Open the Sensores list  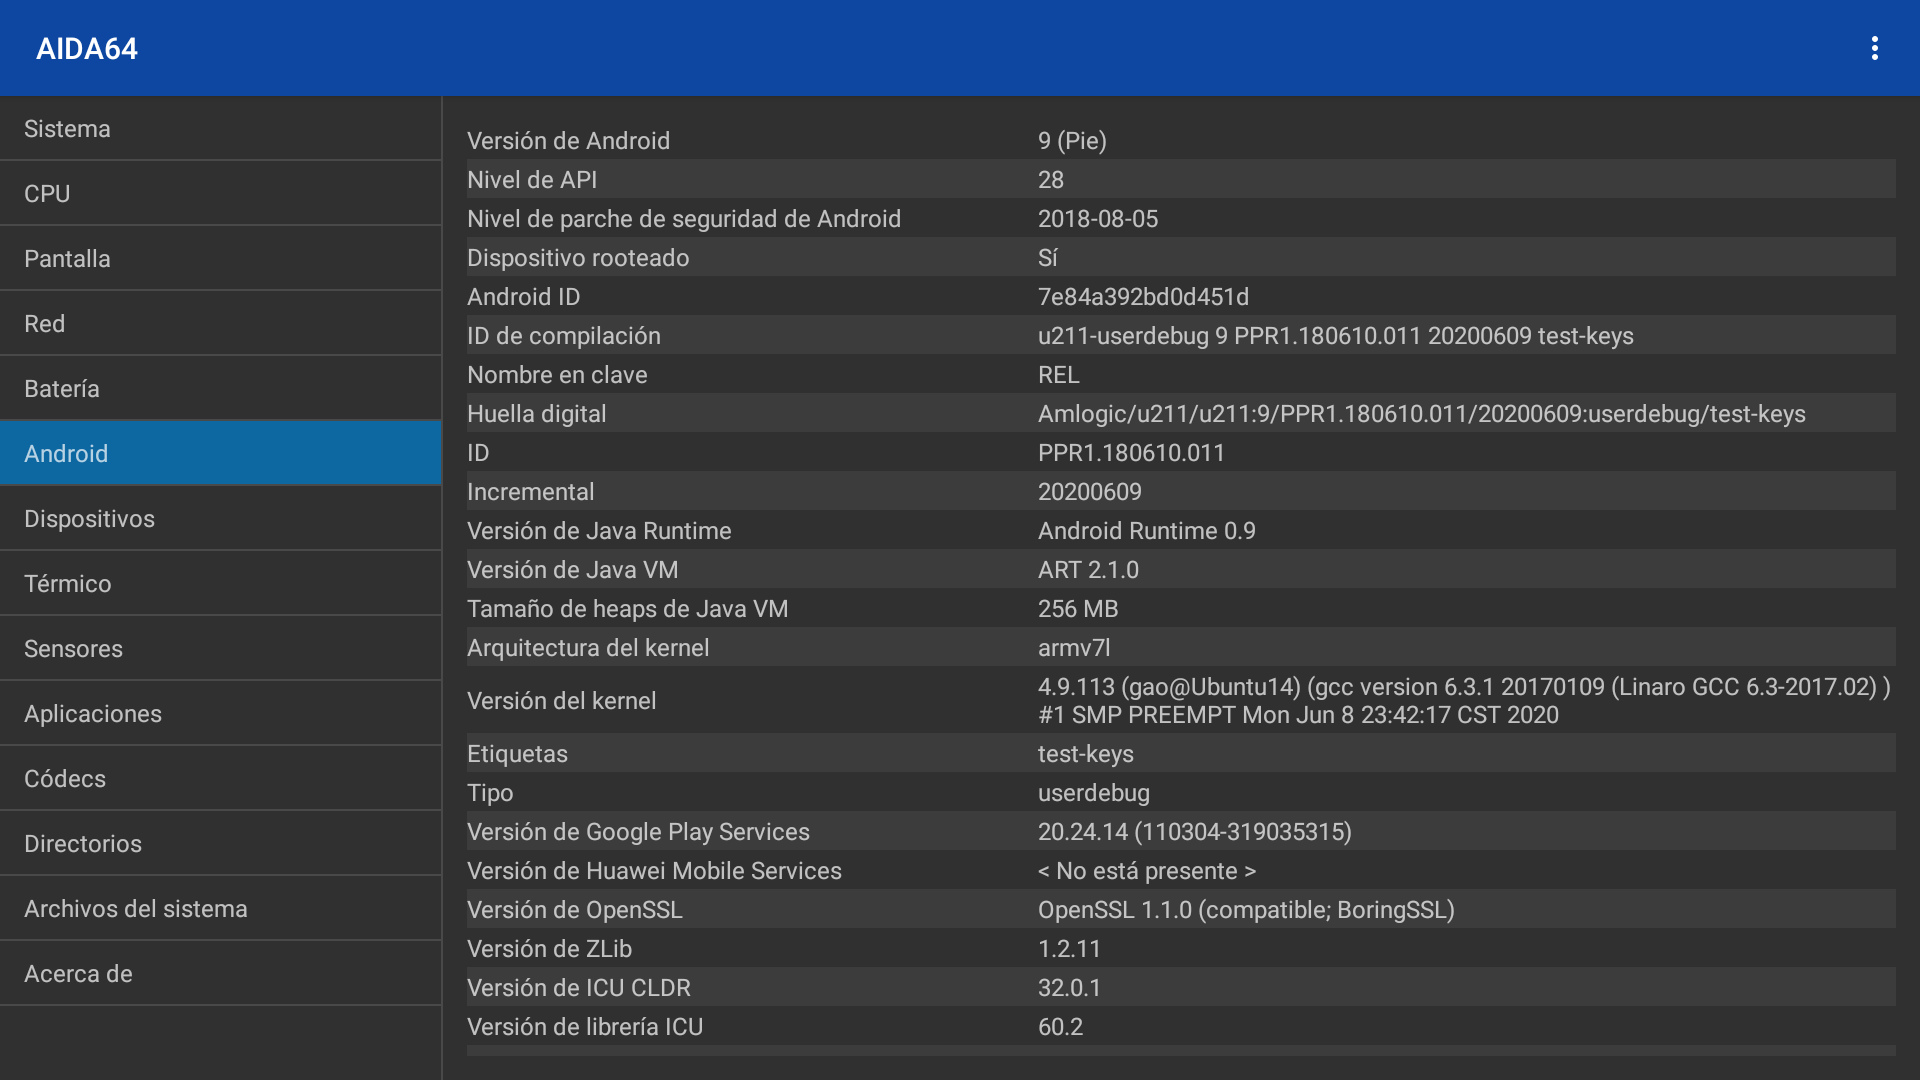(x=220, y=649)
